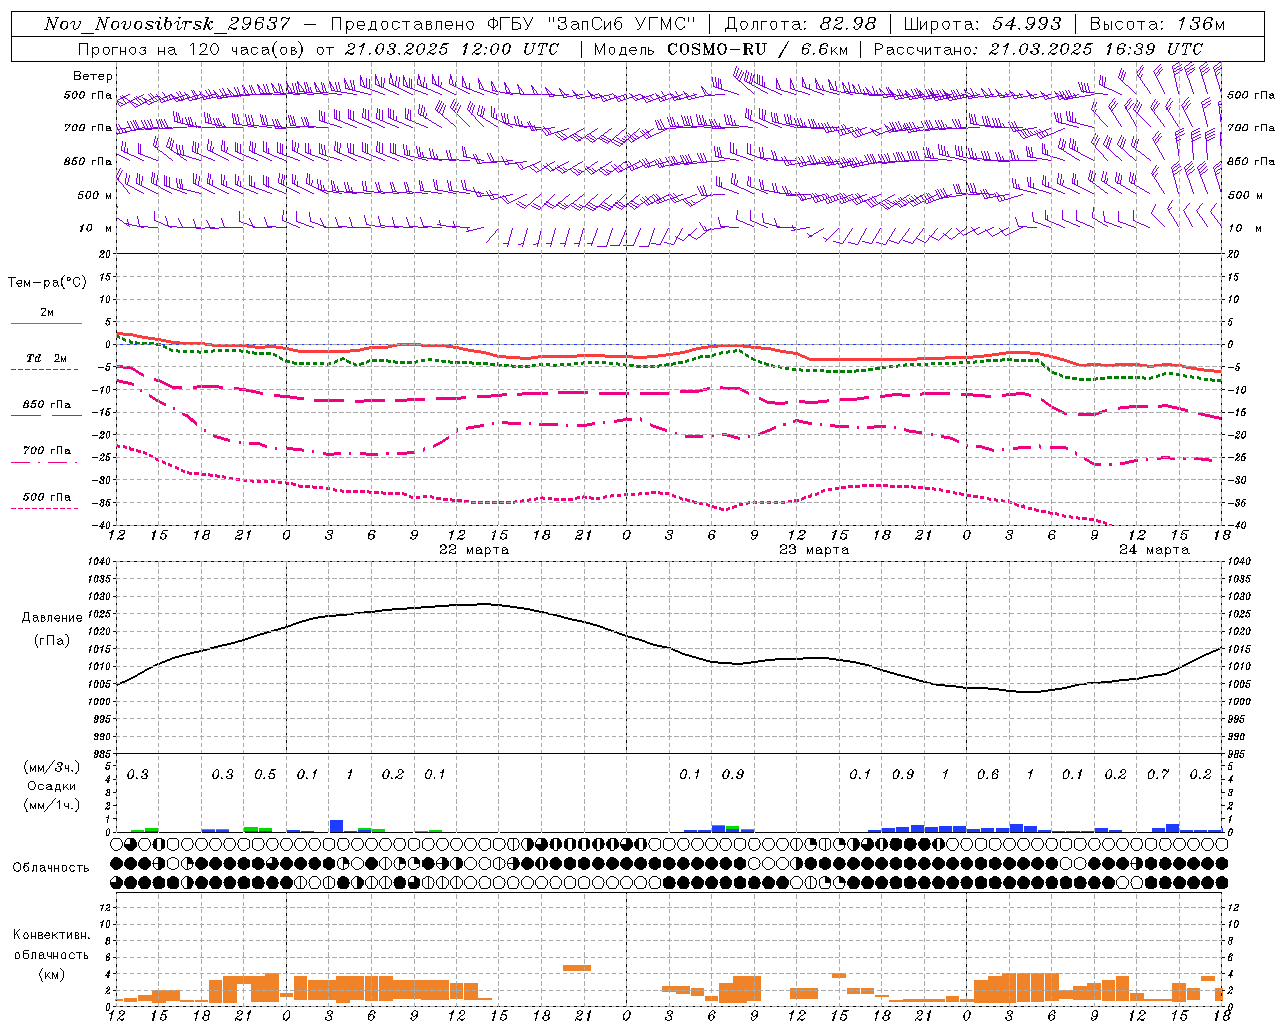Select forecast start time 21.03.2025 12:00 UTC

[452, 49]
